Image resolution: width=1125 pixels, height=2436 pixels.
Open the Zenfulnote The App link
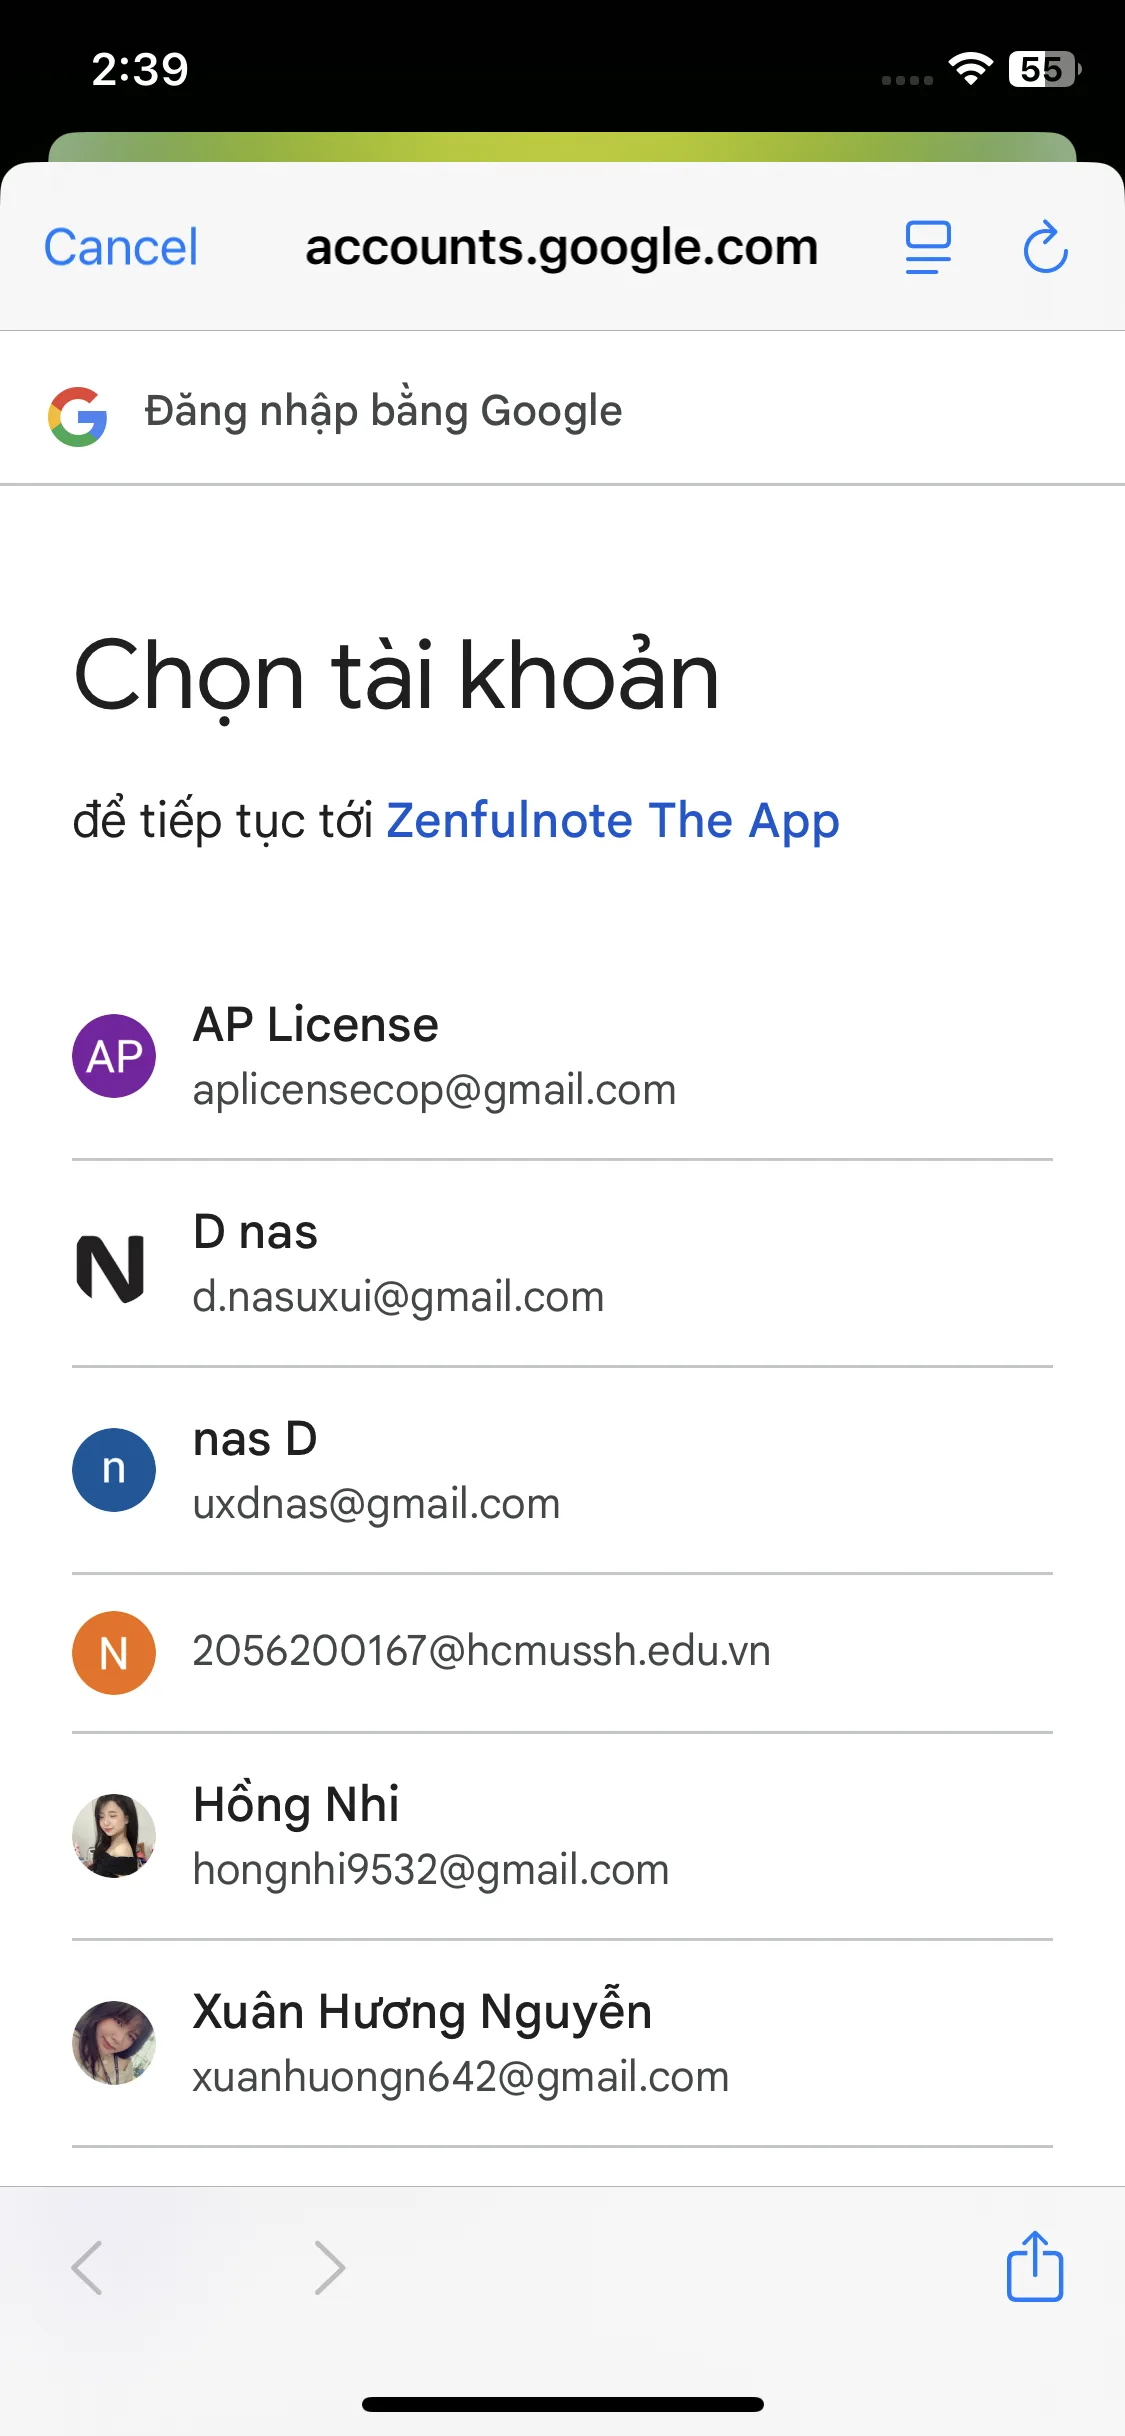pyautogui.click(x=613, y=821)
